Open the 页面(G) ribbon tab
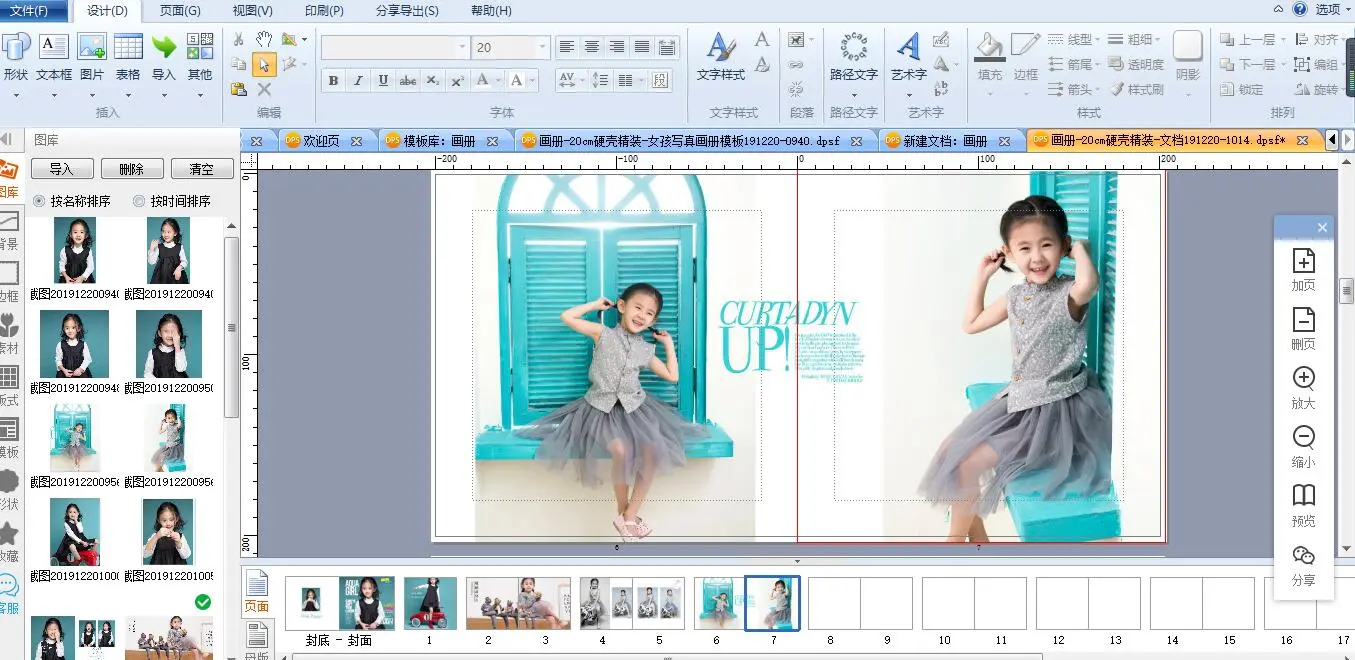Image resolution: width=1355 pixels, height=660 pixels. (180, 11)
